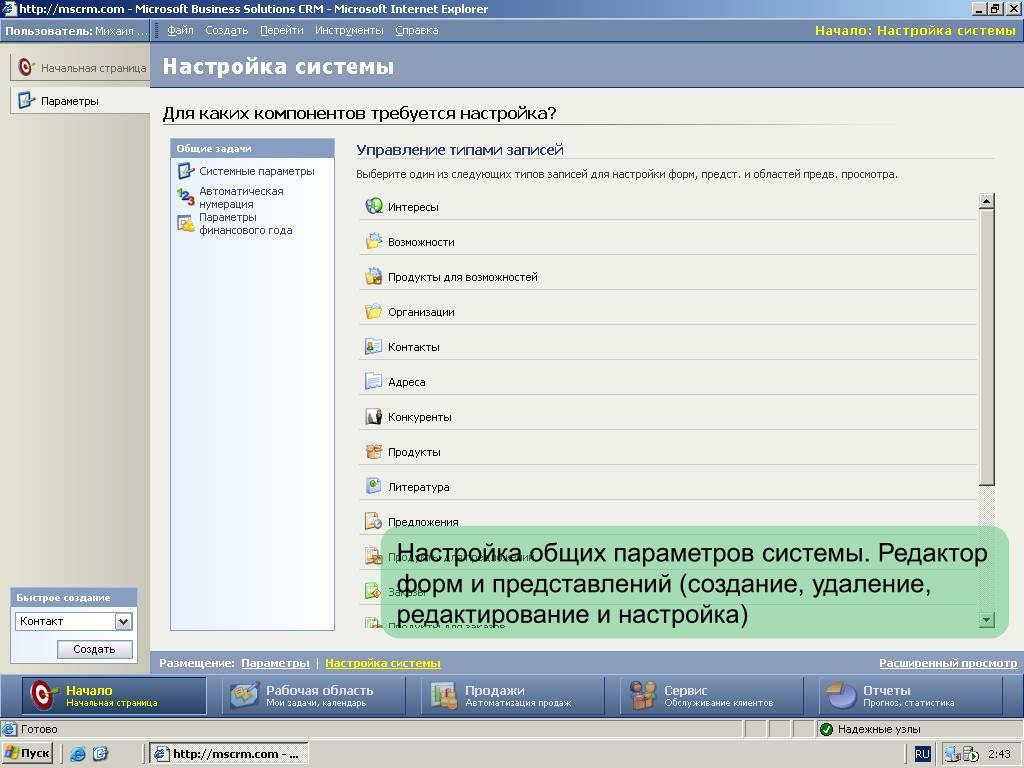This screenshot has width=1024, height=768.
Task: Click the record list scrollbar thumb
Action: click(986, 347)
